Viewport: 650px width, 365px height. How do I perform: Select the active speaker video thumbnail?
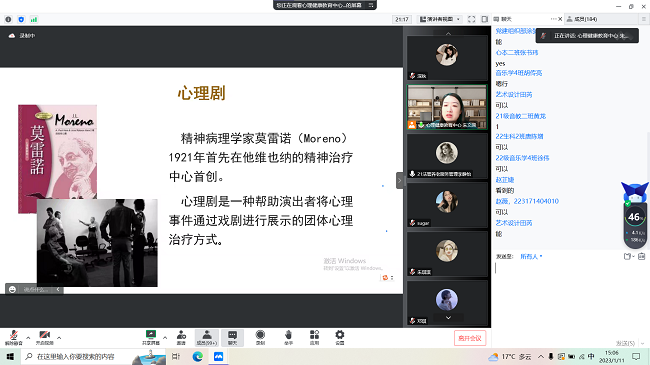447,107
